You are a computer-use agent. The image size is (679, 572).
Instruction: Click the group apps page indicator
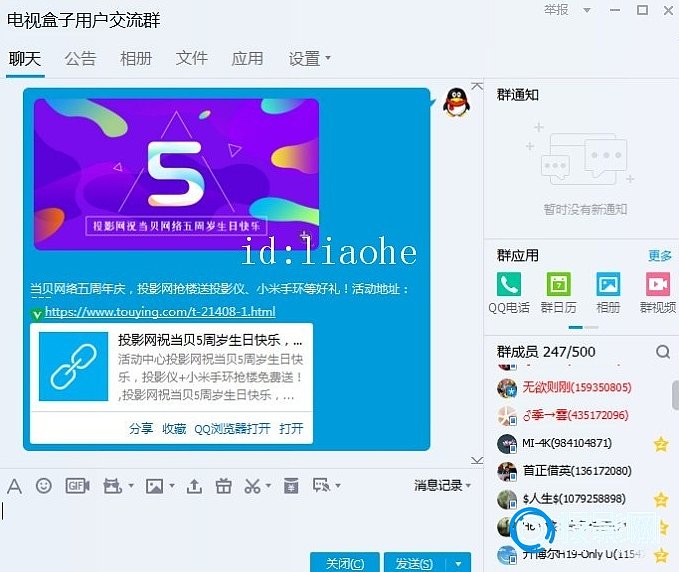tap(583, 327)
